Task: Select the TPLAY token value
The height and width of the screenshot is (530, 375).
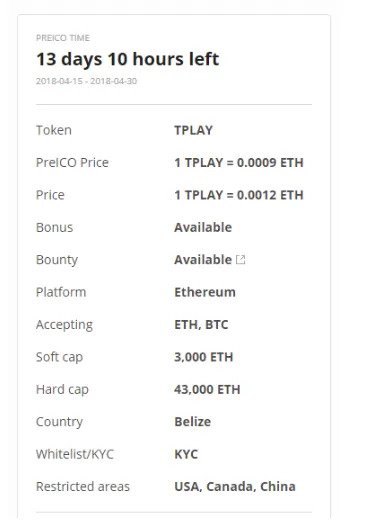Action: pyautogui.click(x=193, y=130)
